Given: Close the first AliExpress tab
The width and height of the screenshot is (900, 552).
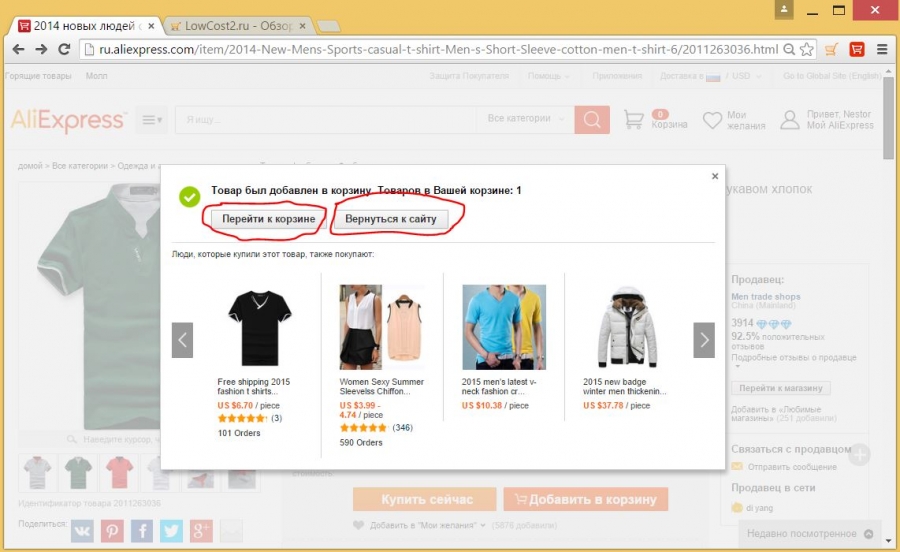Looking at the screenshot, I should (x=151, y=26).
